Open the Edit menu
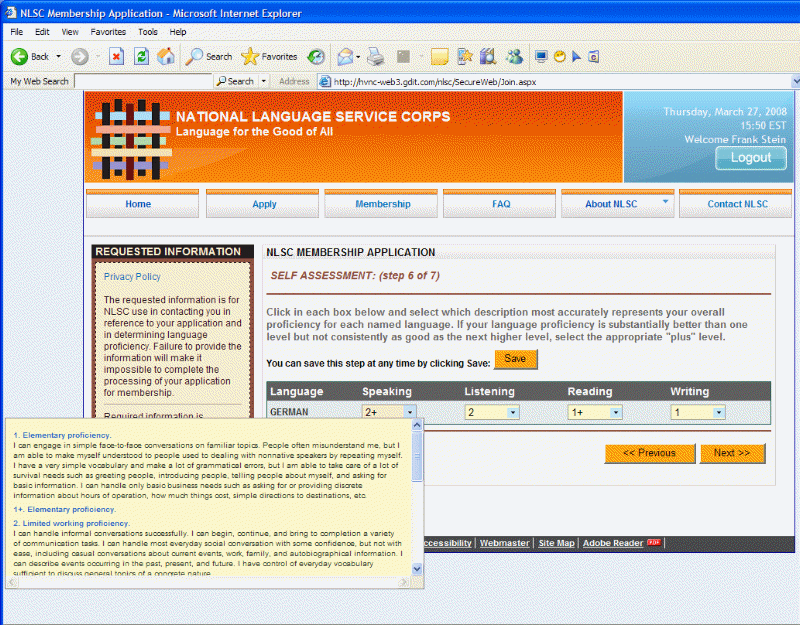Viewport: 800px width, 625px height. click(42, 32)
